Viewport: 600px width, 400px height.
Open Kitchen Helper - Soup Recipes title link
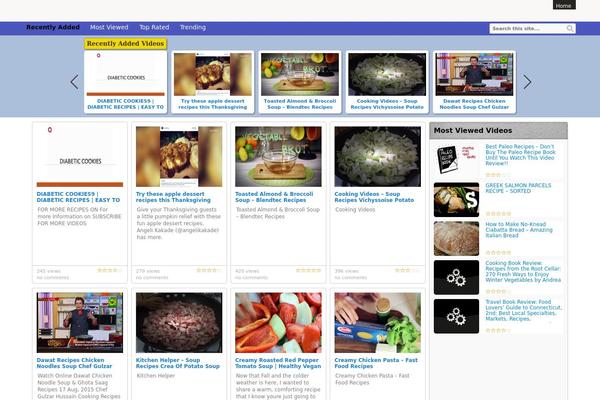pyautogui.click(x=178, y=363)
